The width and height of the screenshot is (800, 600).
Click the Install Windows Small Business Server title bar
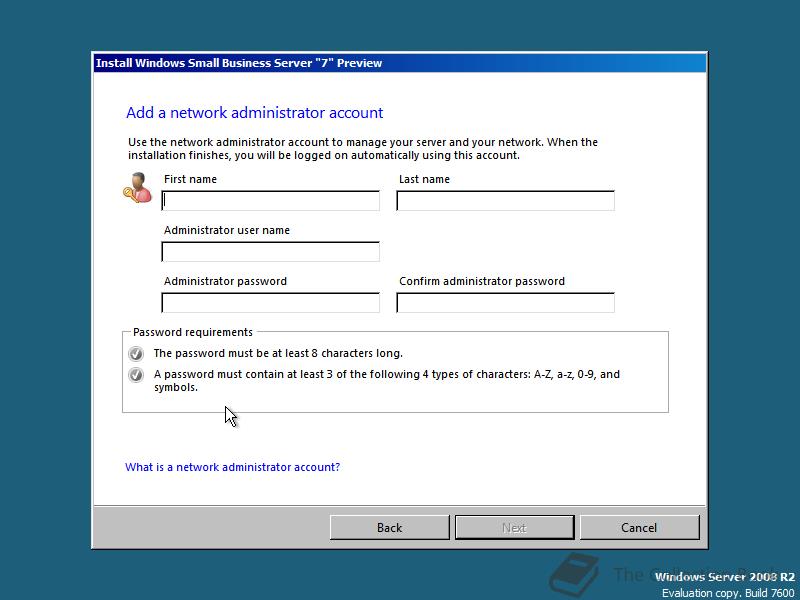click(400, 63)
